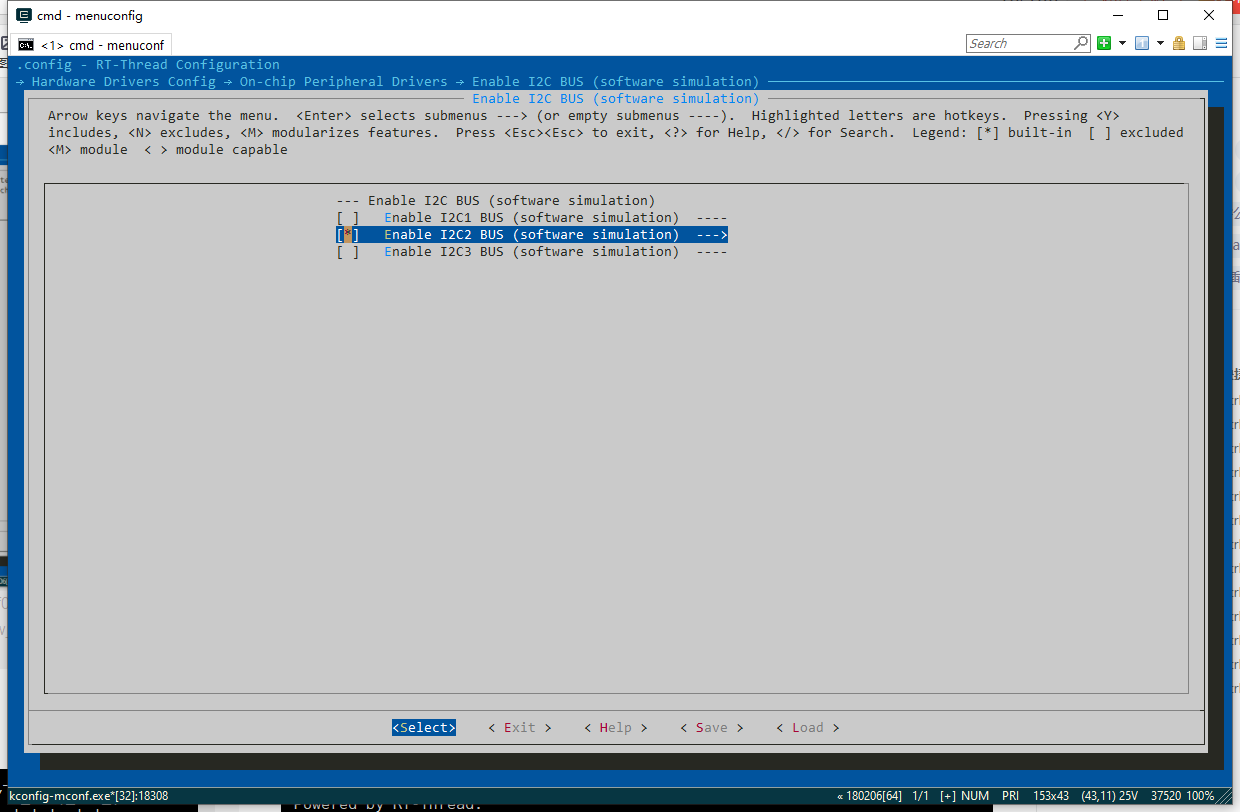Click the < Load > button
Viewport: 1240px width, 812px height.
808,727
